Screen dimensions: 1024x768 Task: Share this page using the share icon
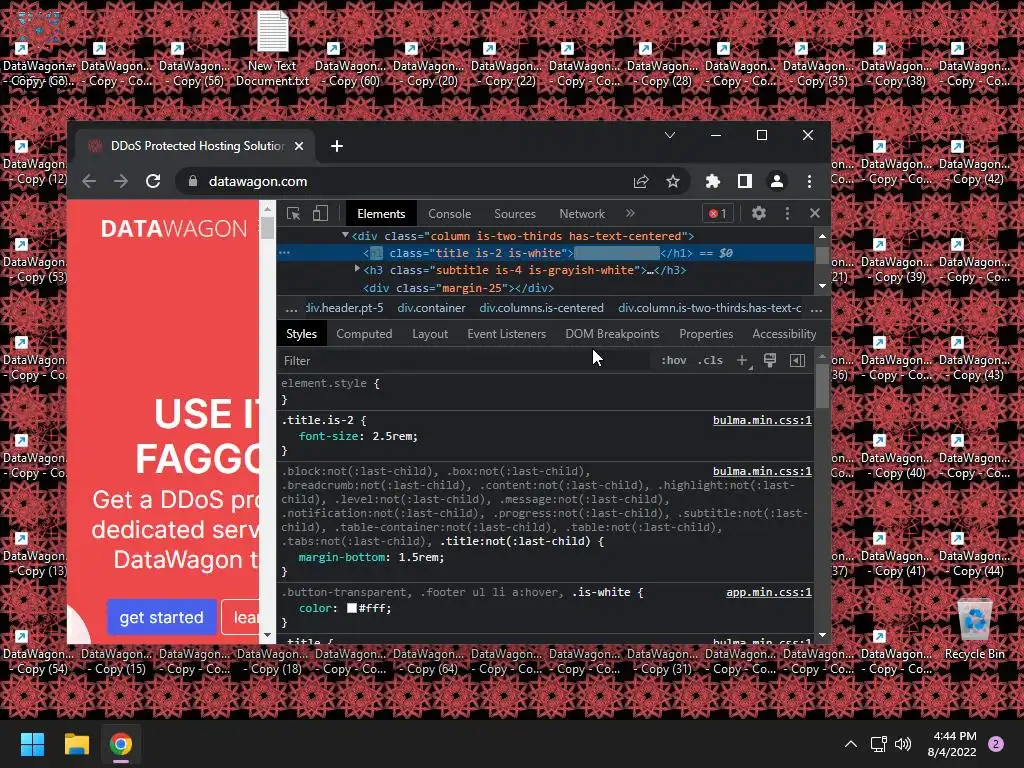pyautogui.click(x=641, y=182)
